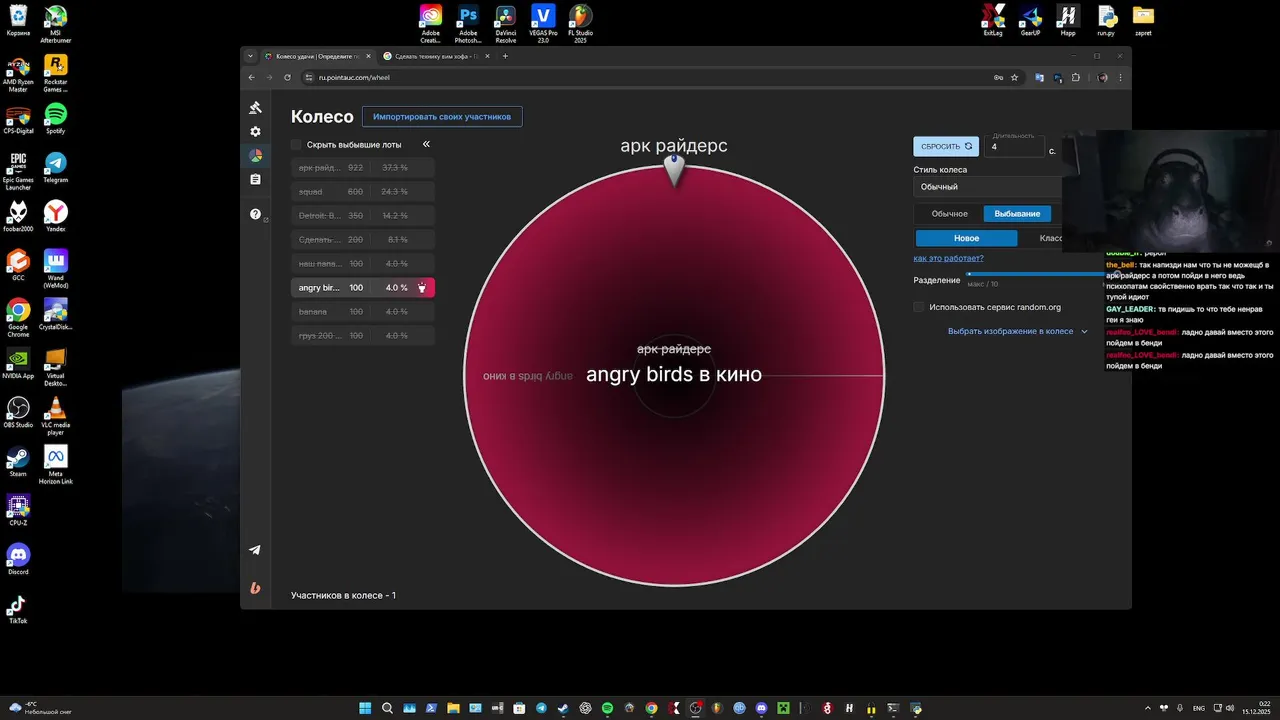The image size is (1280, 720).
Task: Select Выбывание wheel mode
Action: (1017, 213)
